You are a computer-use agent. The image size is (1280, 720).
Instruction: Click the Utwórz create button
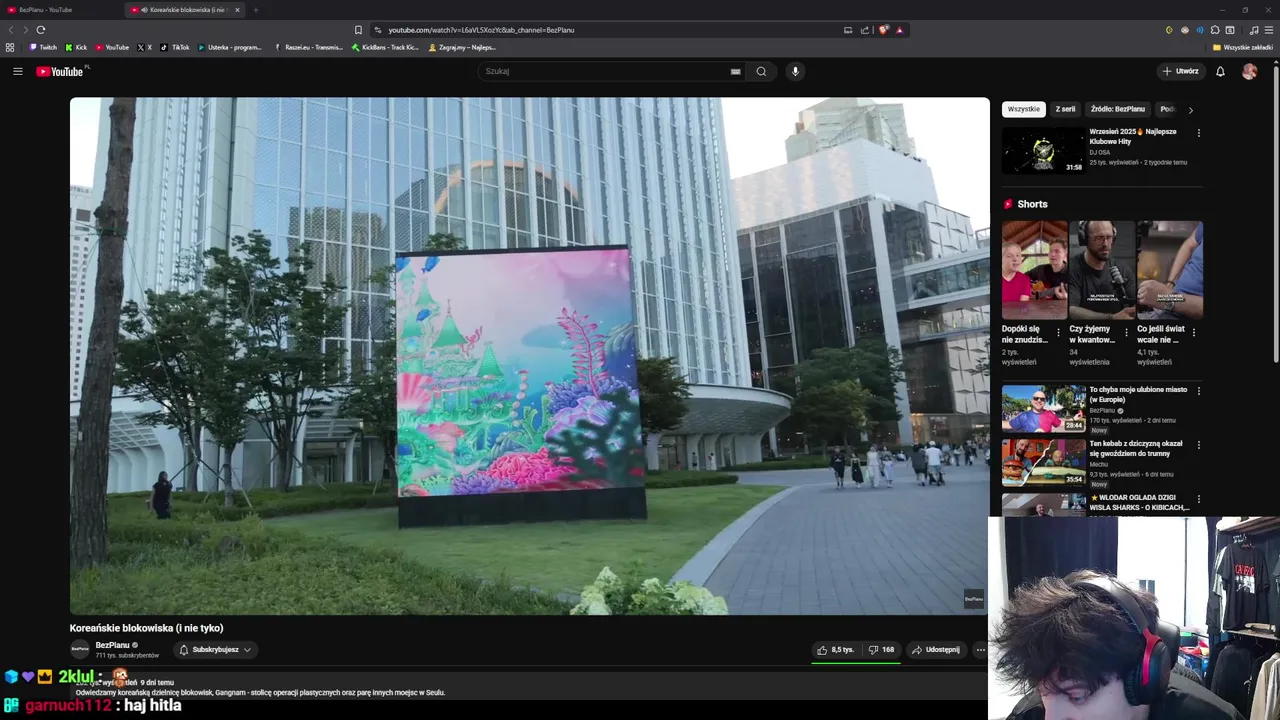1180,71
